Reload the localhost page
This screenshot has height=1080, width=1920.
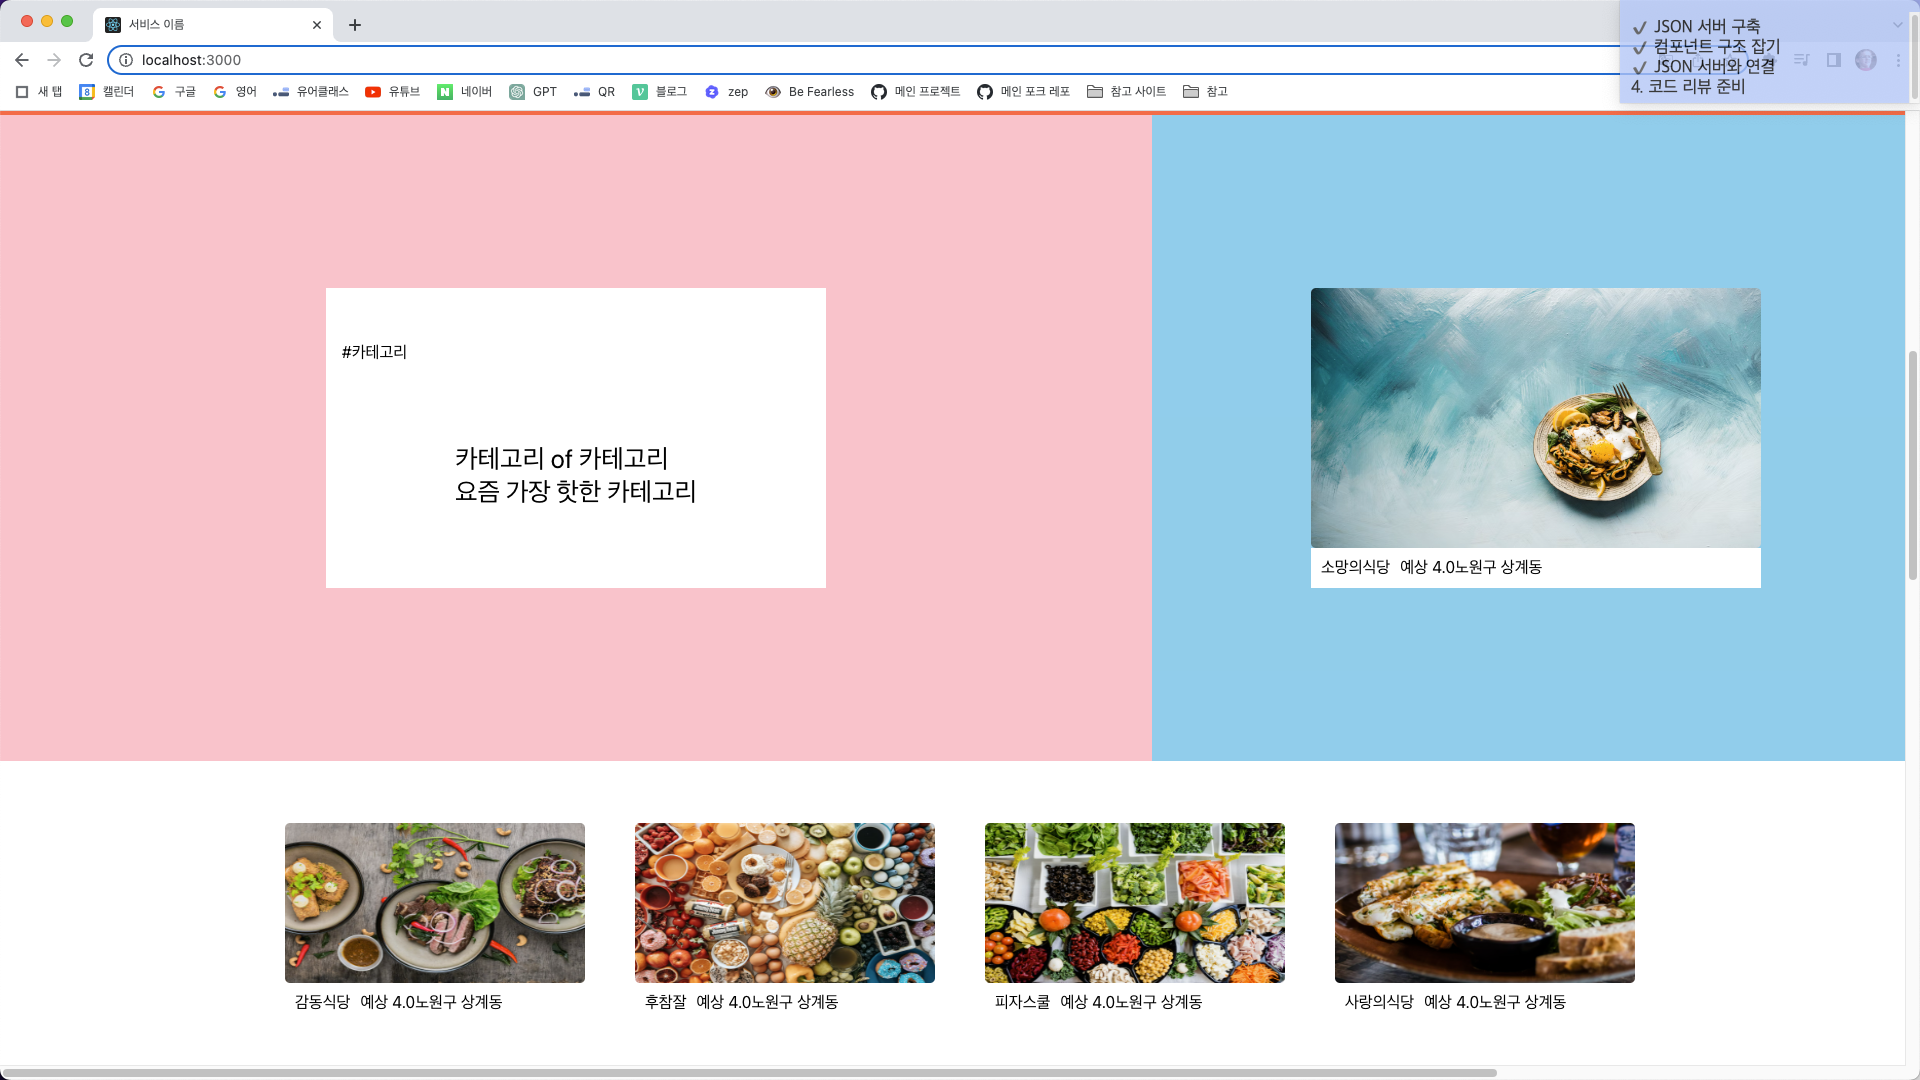pos(86,60)
